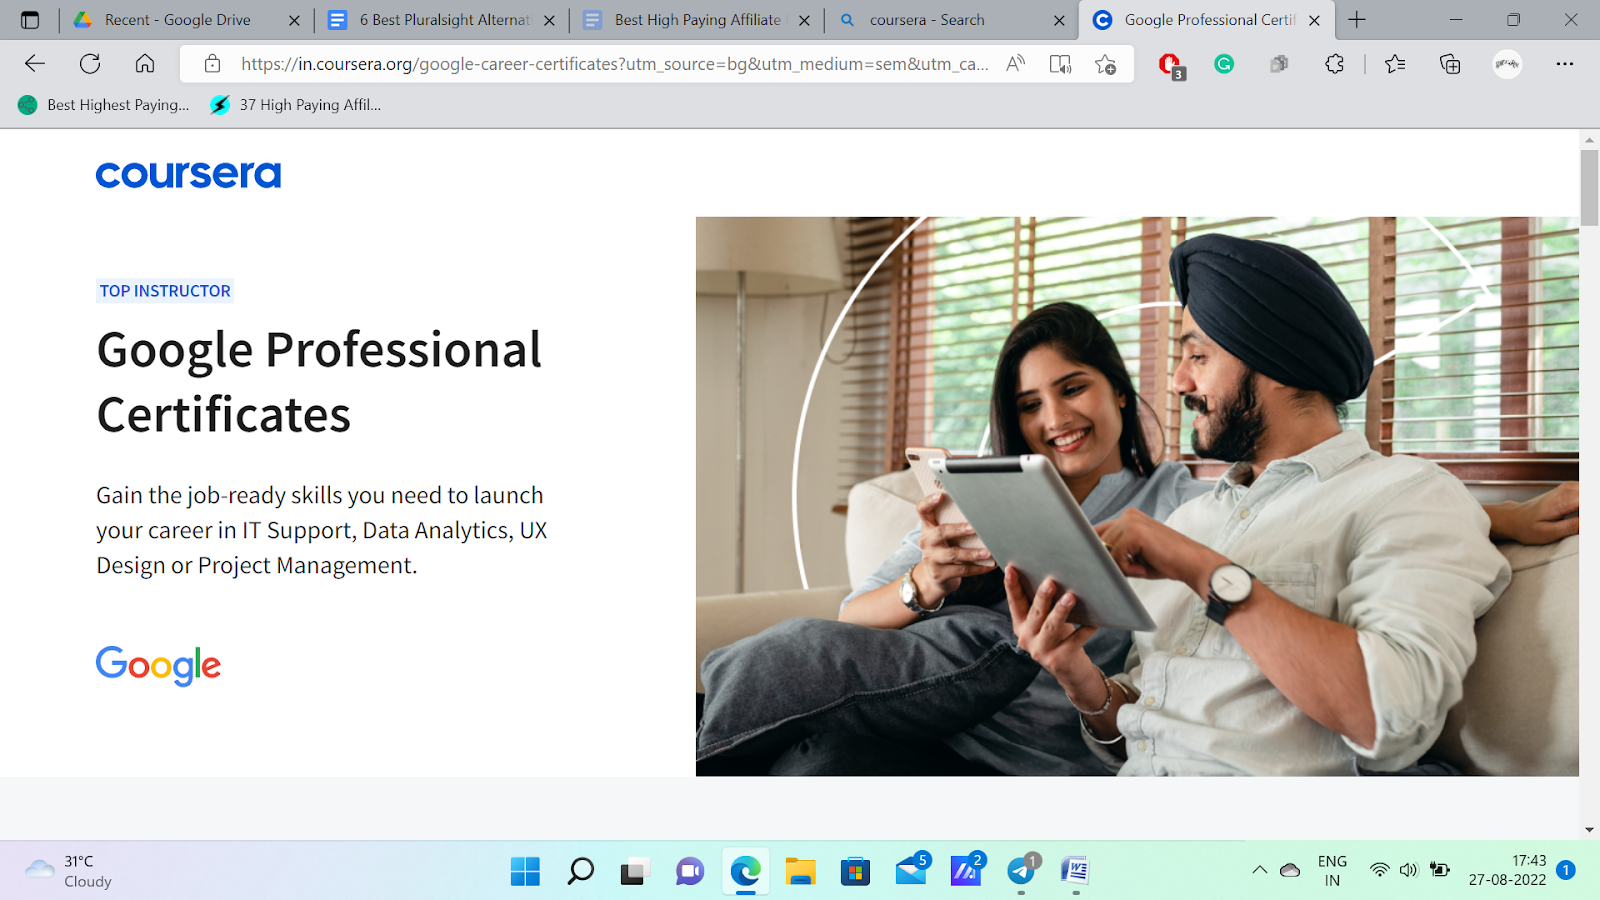The height and width of the screenshot is (900, 1600).
Task: Open Microsoft Word from the taskbar
Action: 1075,871
